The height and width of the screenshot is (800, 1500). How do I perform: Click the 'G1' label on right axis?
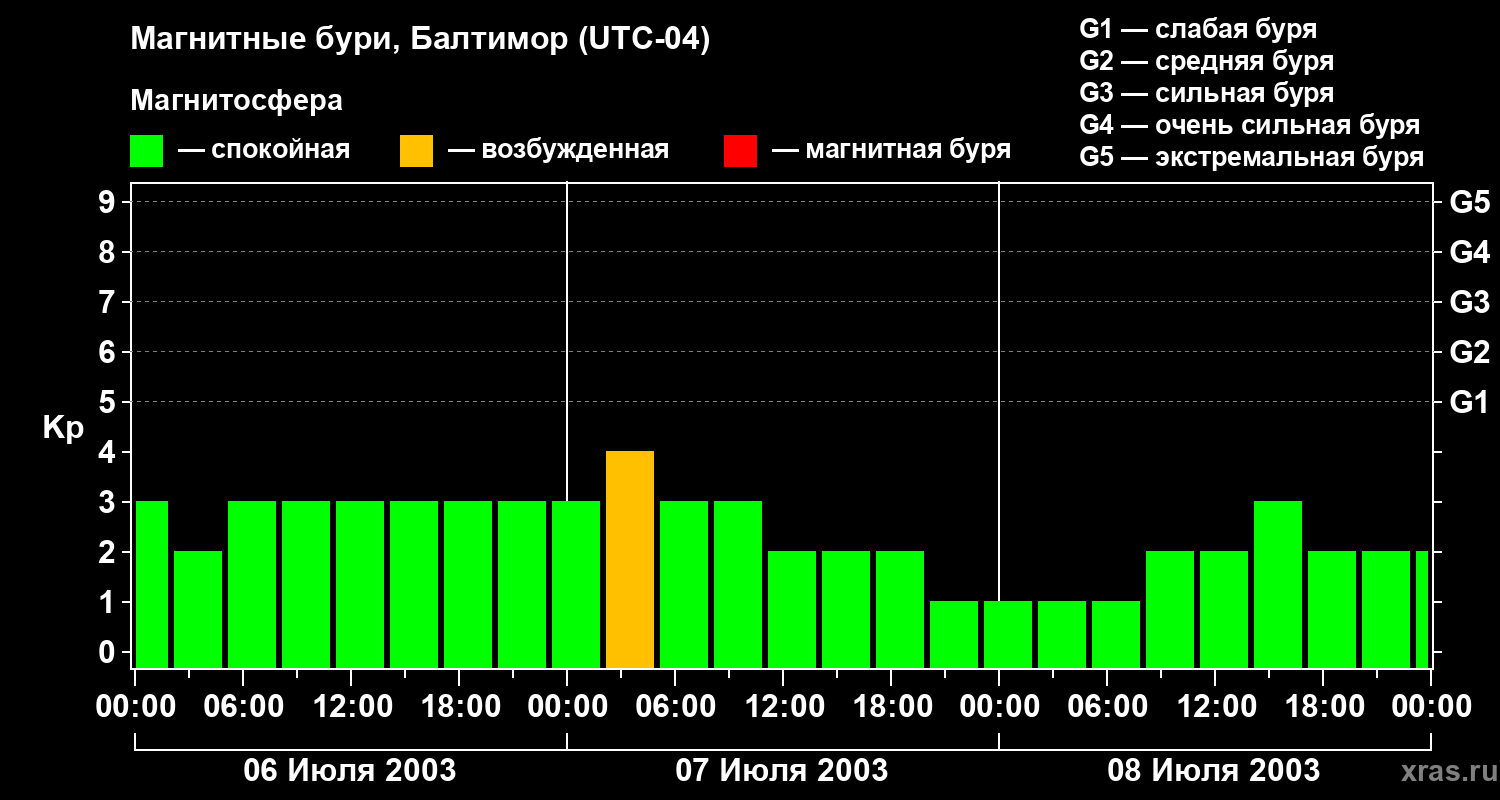tap(1469, 402)
